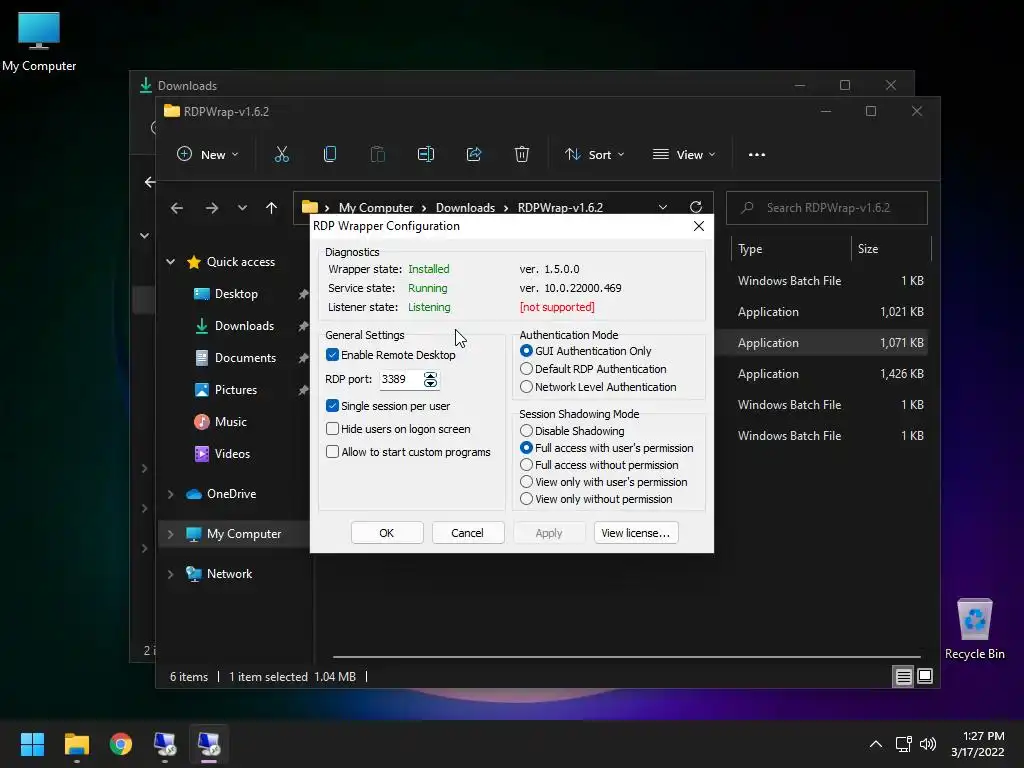Check Allow to start custom programs
Screen dimensions: 1024x768
[x=332, y=452]
